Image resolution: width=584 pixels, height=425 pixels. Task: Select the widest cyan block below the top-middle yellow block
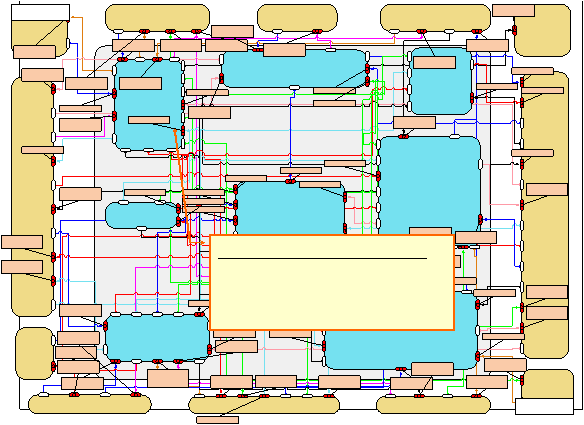point(294,69)
